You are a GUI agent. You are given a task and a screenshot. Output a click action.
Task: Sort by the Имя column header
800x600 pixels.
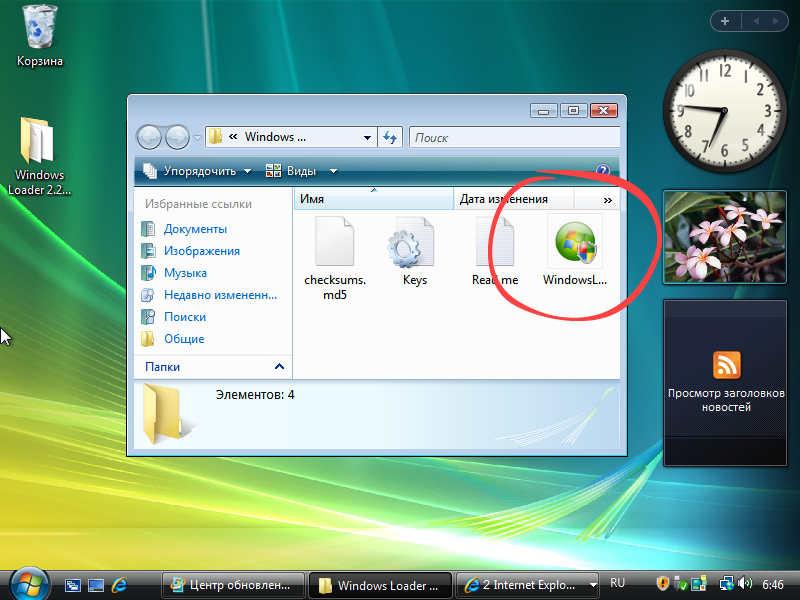373,199
